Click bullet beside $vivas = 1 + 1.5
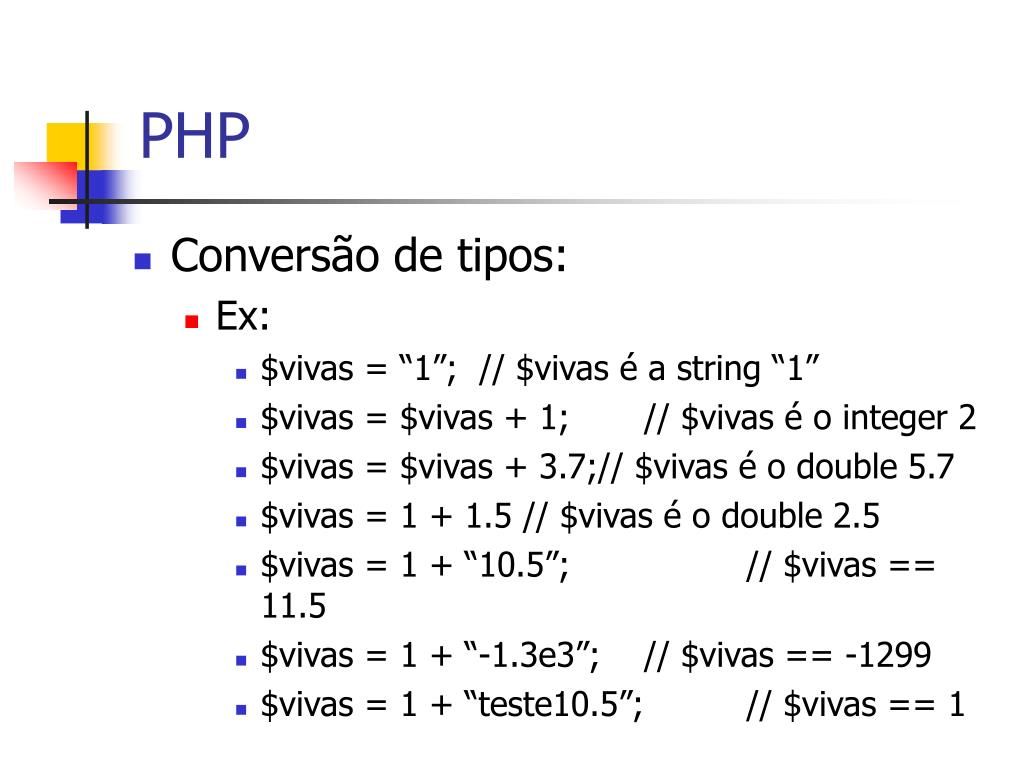Viewport: 1024px width, 768px height. click(241, 522)
